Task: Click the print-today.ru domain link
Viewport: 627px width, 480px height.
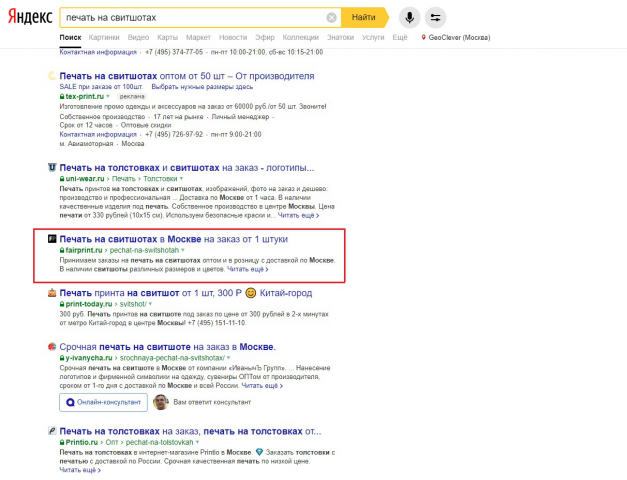Action: 89,304
